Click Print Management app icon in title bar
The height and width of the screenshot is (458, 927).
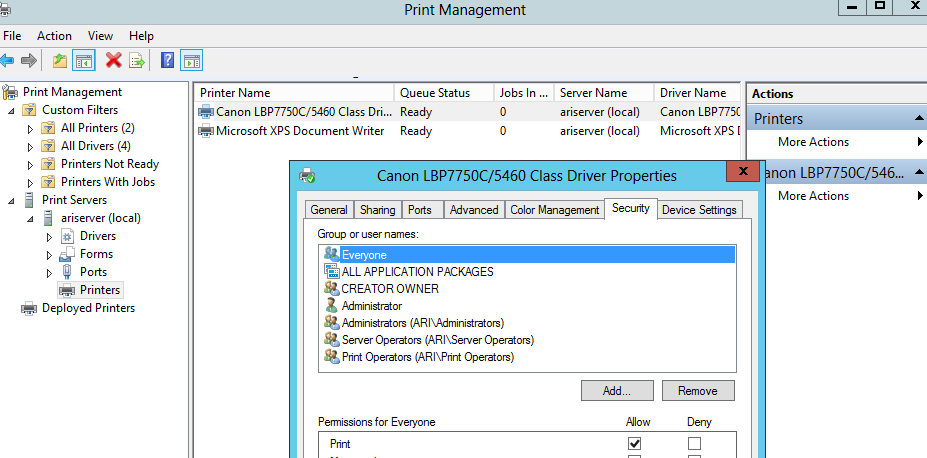[4, 8]
